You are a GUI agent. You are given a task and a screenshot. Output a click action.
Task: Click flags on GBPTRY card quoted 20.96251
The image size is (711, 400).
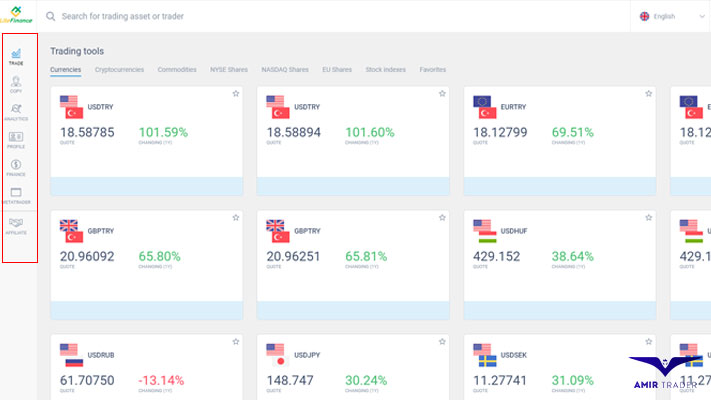(278, 231)
